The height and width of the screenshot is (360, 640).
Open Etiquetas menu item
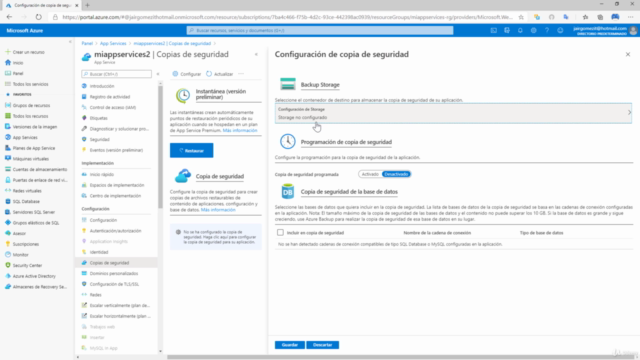click(x=98, y=118)
